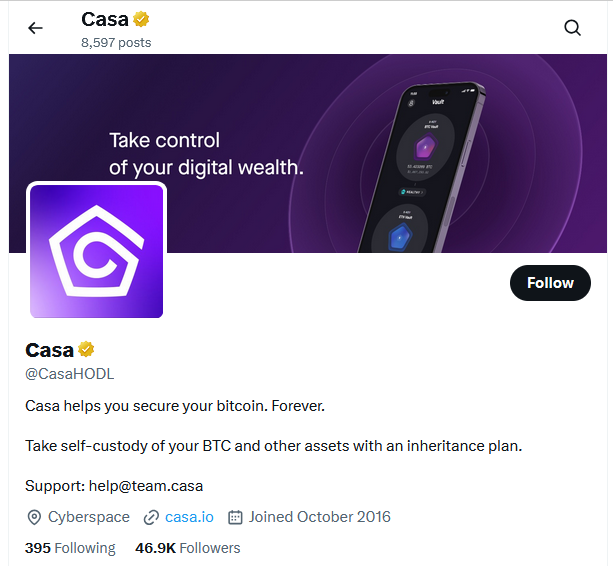Click the 8,597 posts count

[116, 43]
